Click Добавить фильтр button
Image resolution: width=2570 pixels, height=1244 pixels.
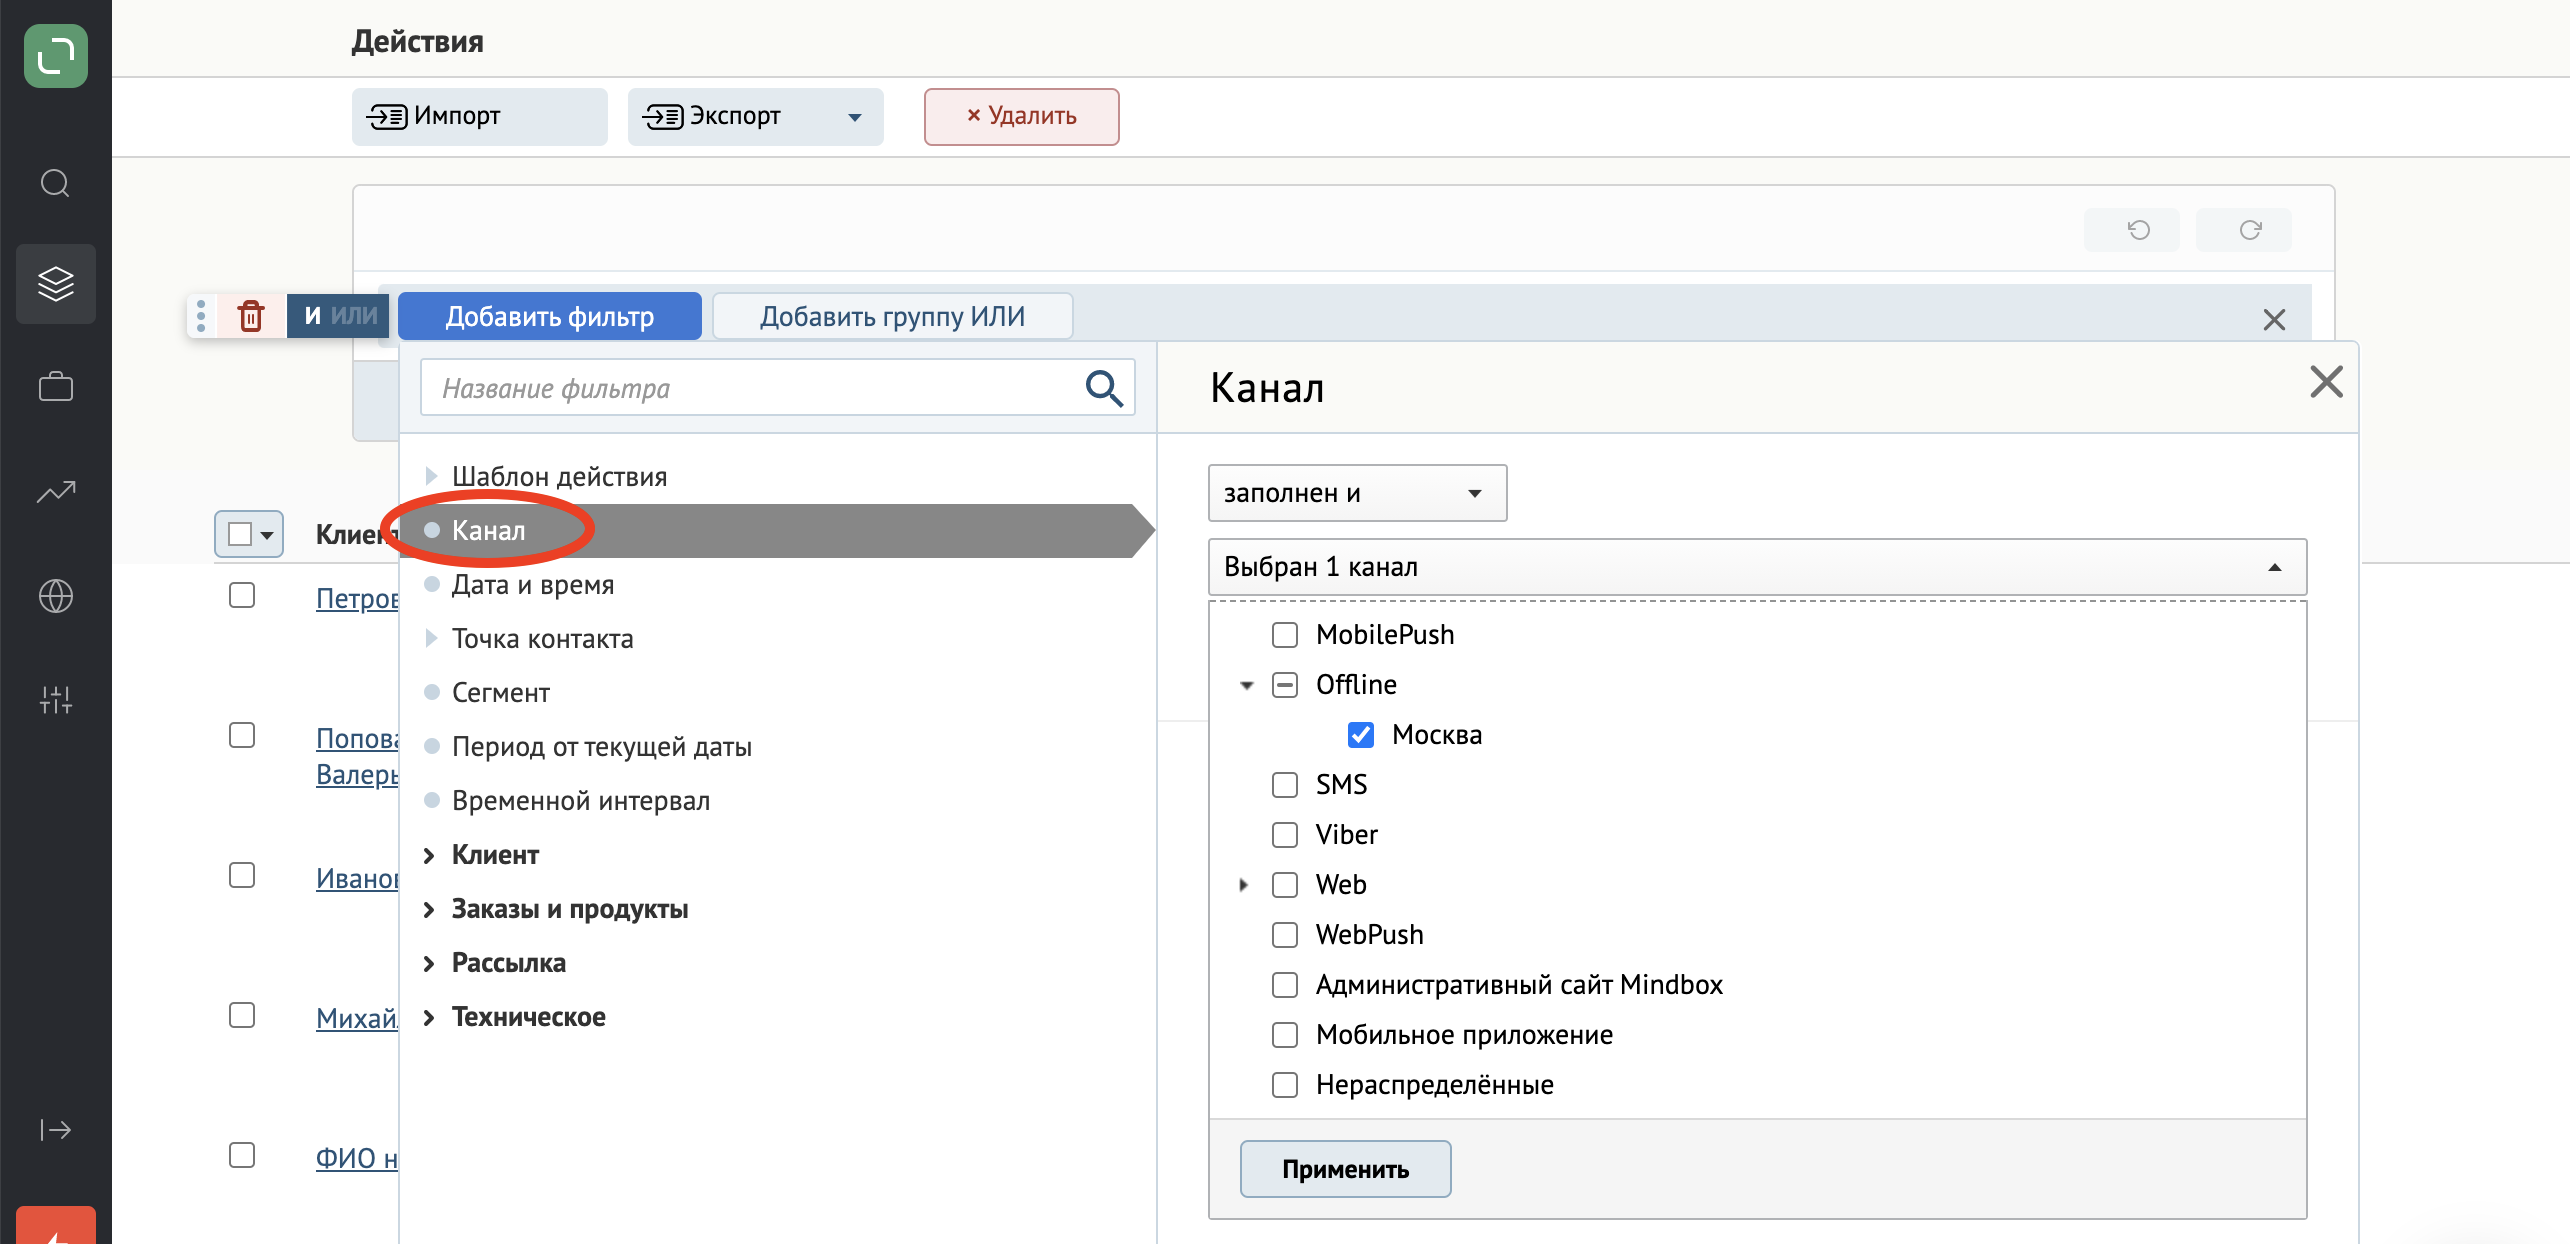[550, 316]
